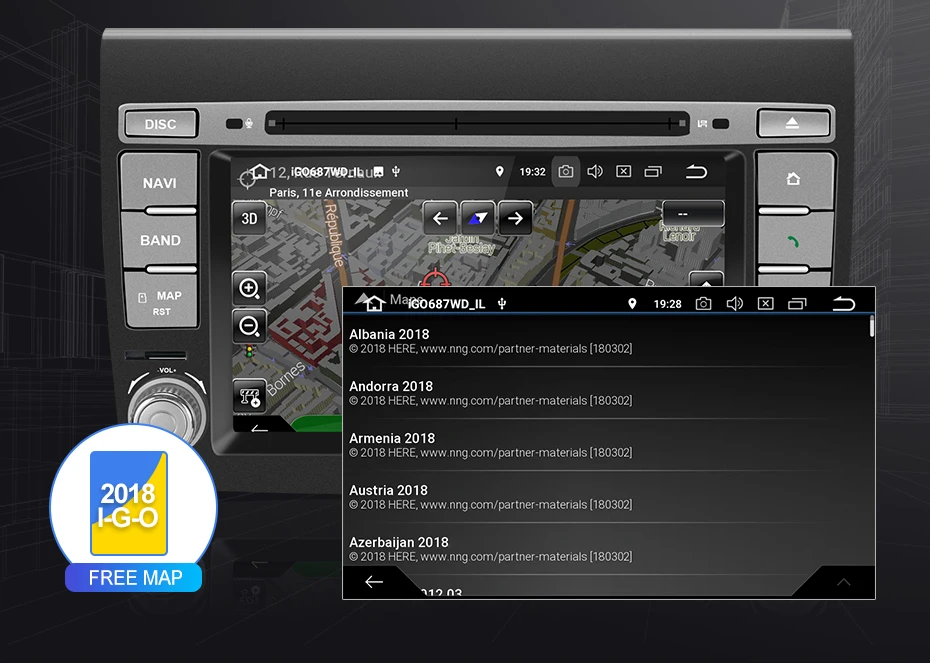Click the screenshot camera icon at 19:32 bar
The image size is (930, 664).
(565, 171)
